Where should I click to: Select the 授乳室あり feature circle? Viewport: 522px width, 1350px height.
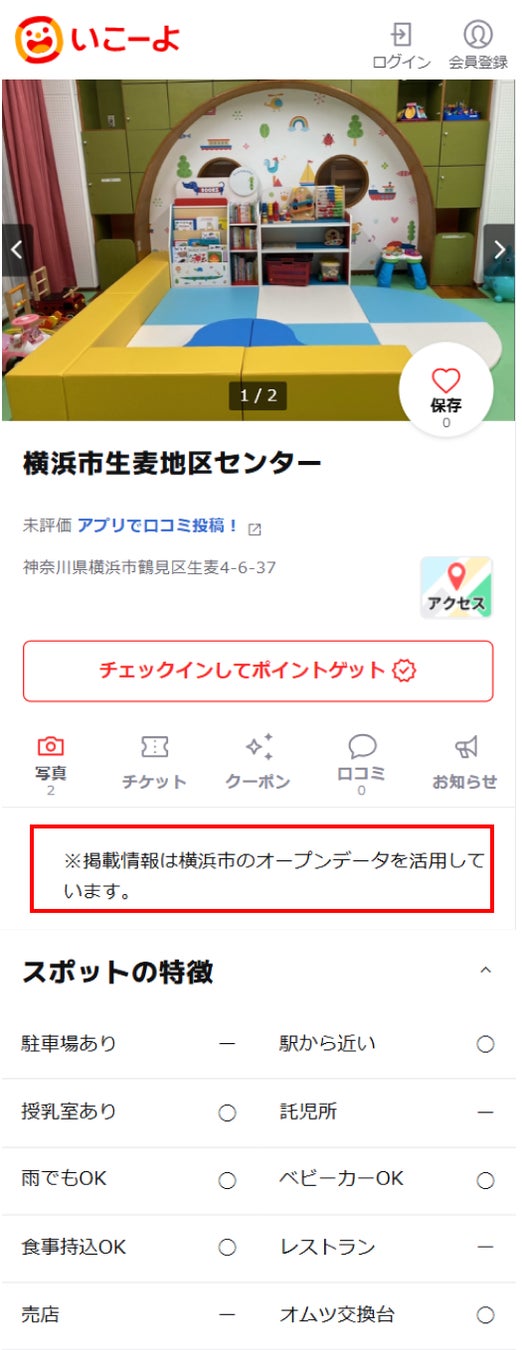(x=227, y=1112)
